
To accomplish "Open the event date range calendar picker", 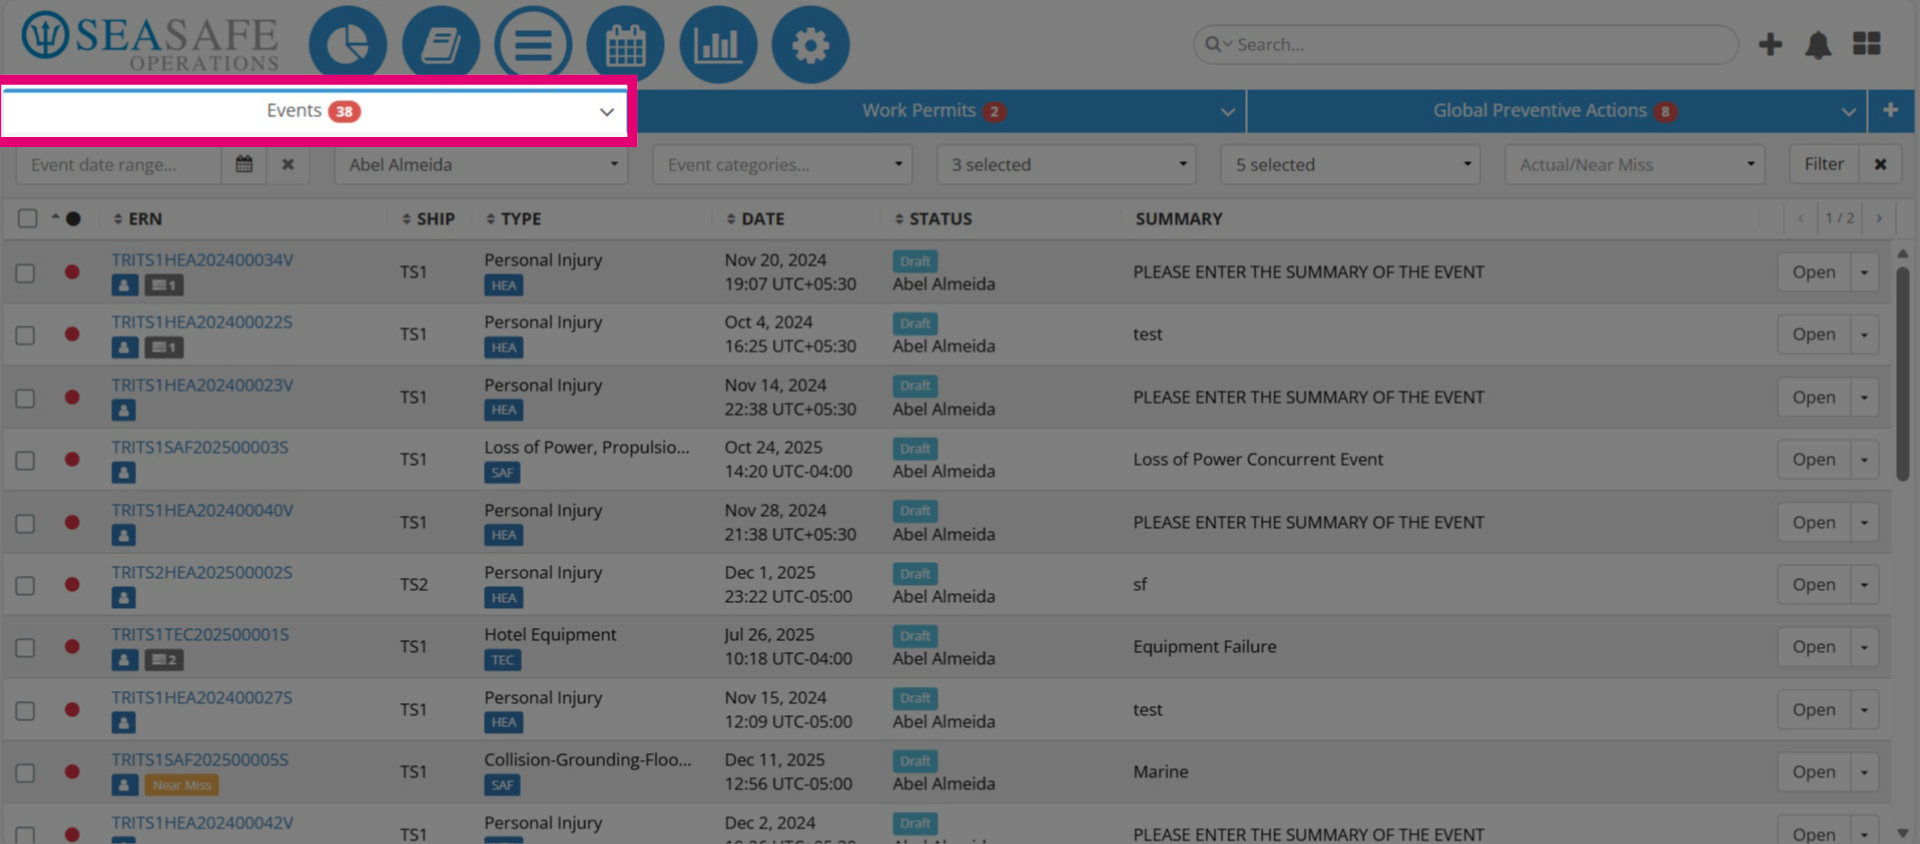I will click(x=244, y=164).
